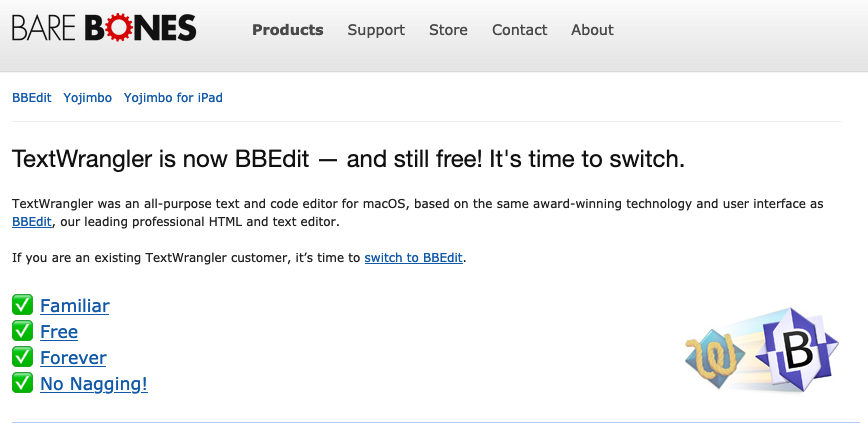868x431 pixels.
Task: Open the Familiar link
Action: point(75,306)
